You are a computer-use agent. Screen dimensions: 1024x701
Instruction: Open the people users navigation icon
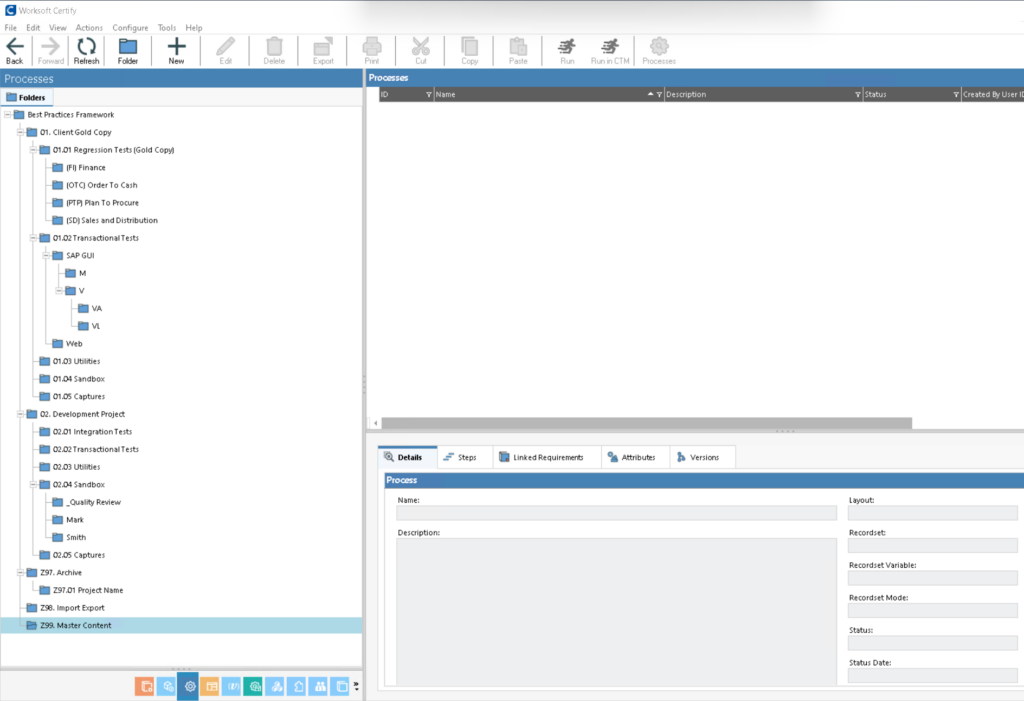[319, 686]
